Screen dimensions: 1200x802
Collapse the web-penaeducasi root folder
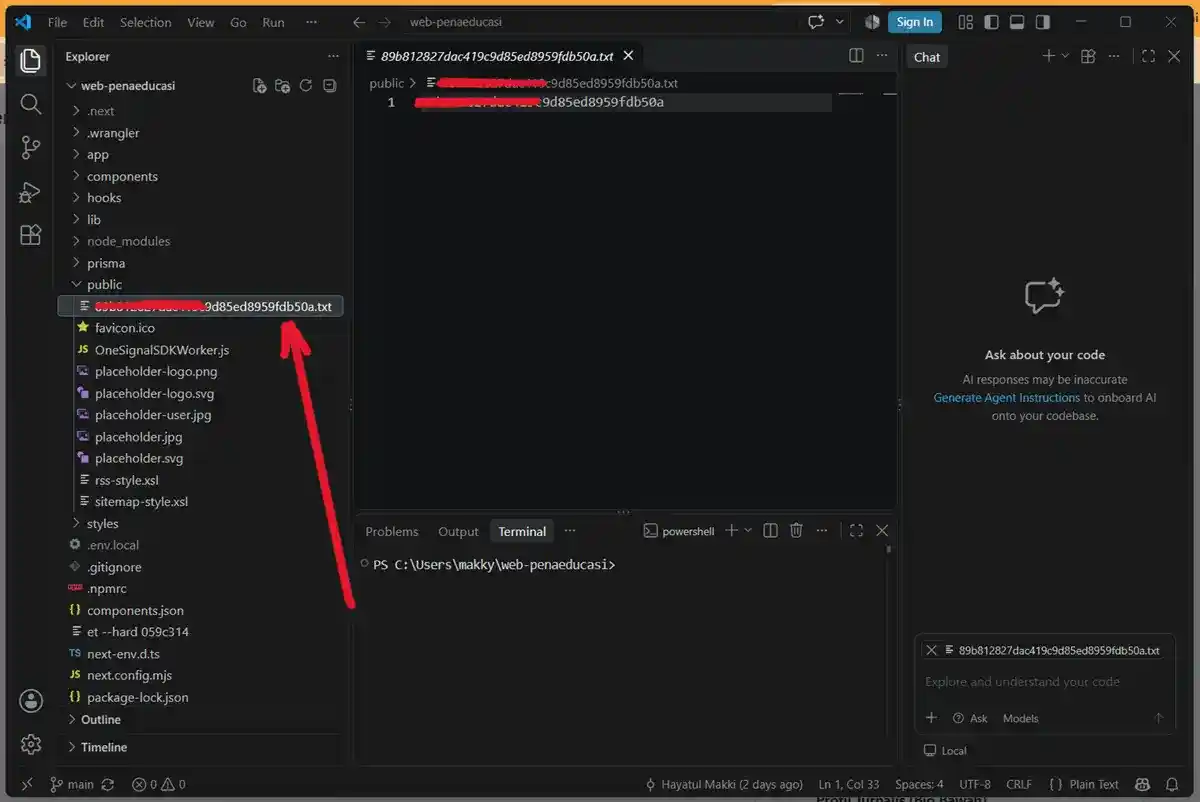[x=127, y=86]
